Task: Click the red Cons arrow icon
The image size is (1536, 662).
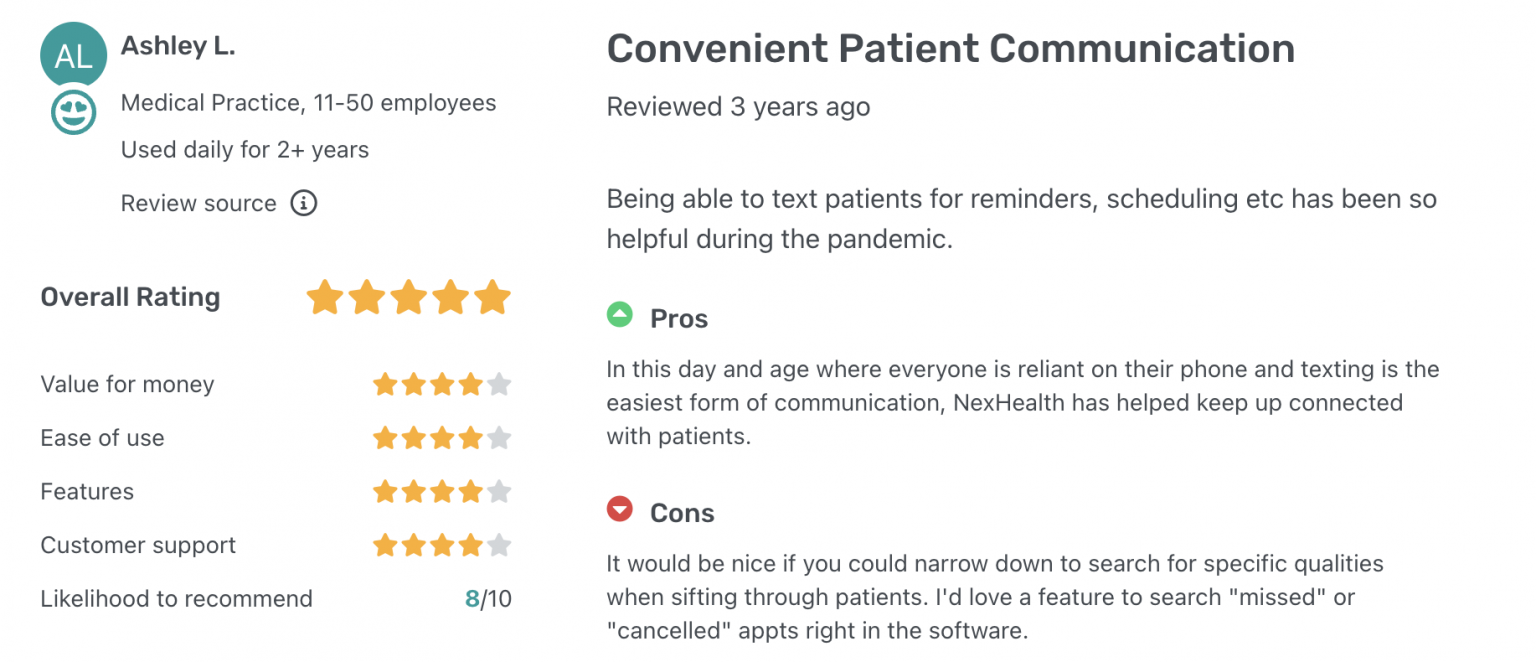Action: pyautogui.click(x=620, y=510)
